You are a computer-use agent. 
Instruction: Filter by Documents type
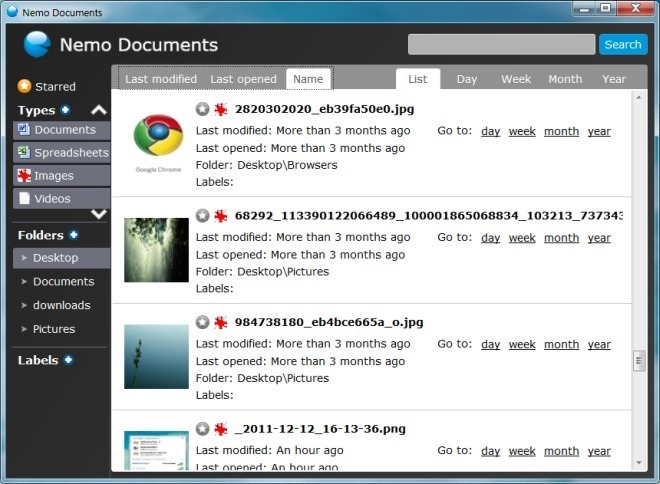click(x=61, y=130)
